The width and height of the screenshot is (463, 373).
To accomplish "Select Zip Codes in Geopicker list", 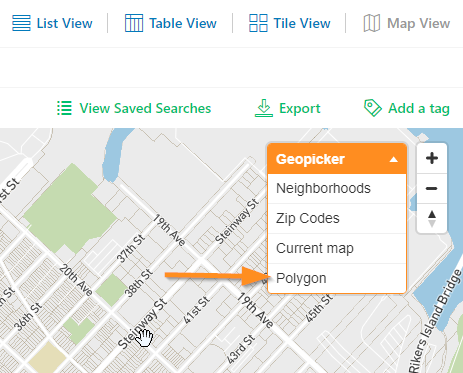I will [x=337, y=218].
